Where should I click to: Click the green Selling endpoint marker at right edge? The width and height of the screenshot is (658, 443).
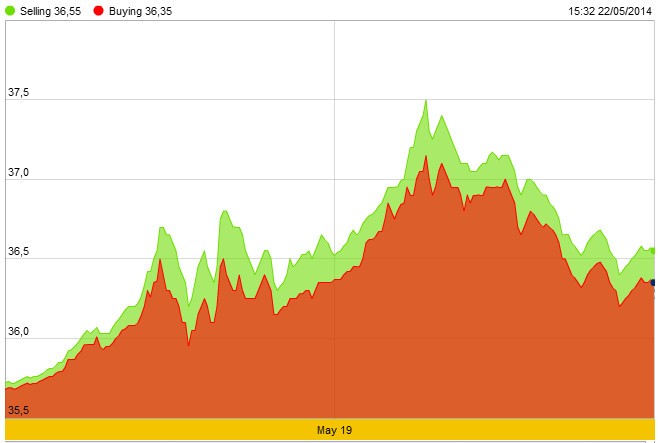653,250
